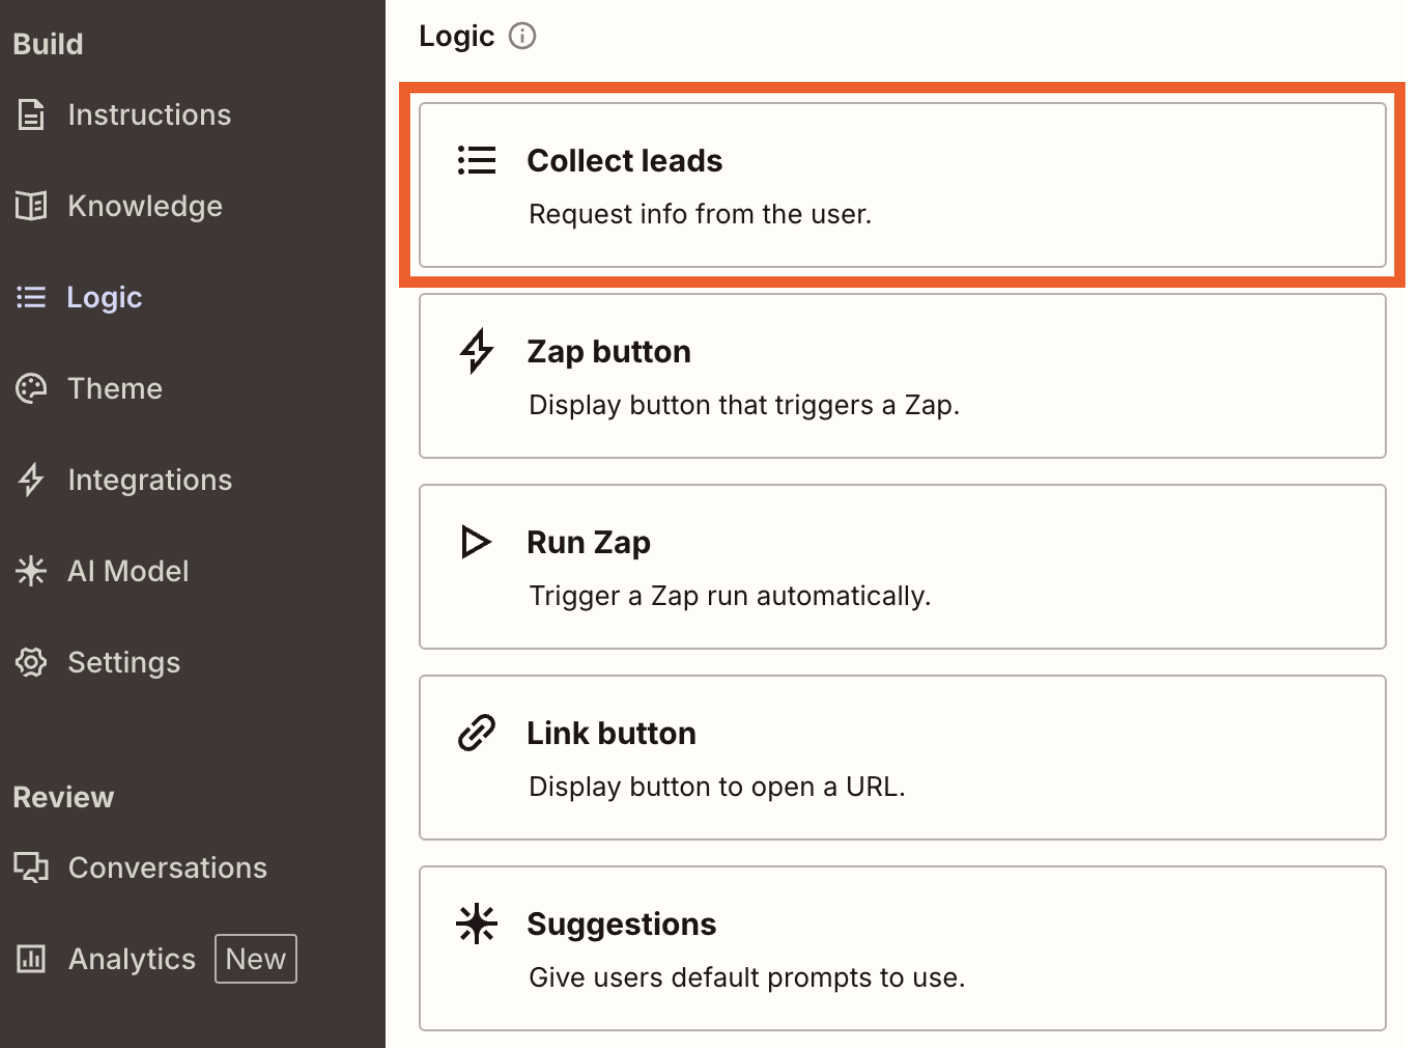Click the Integrations lightning bolt icon
1410x1048 pixels.
[31, 480]
